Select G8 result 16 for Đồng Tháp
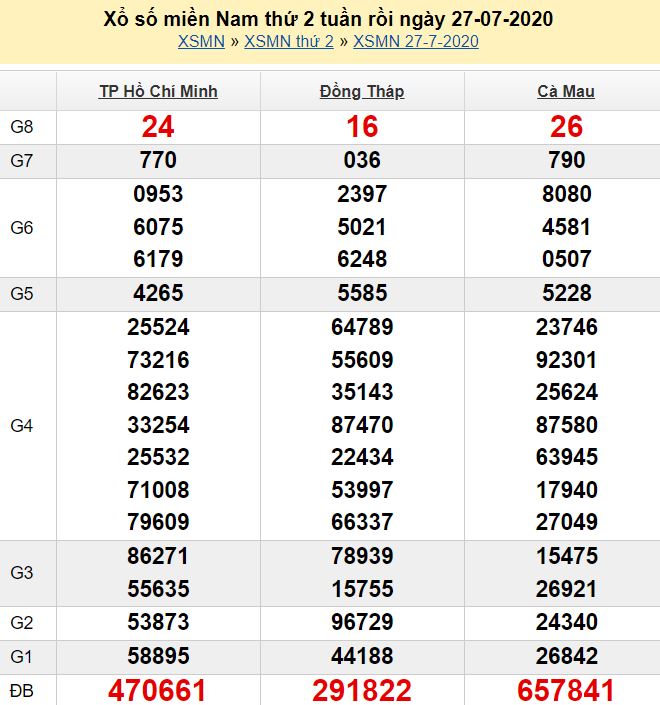Image resolution: width=660 pixels, height=705 pixels. coord(362,127)
